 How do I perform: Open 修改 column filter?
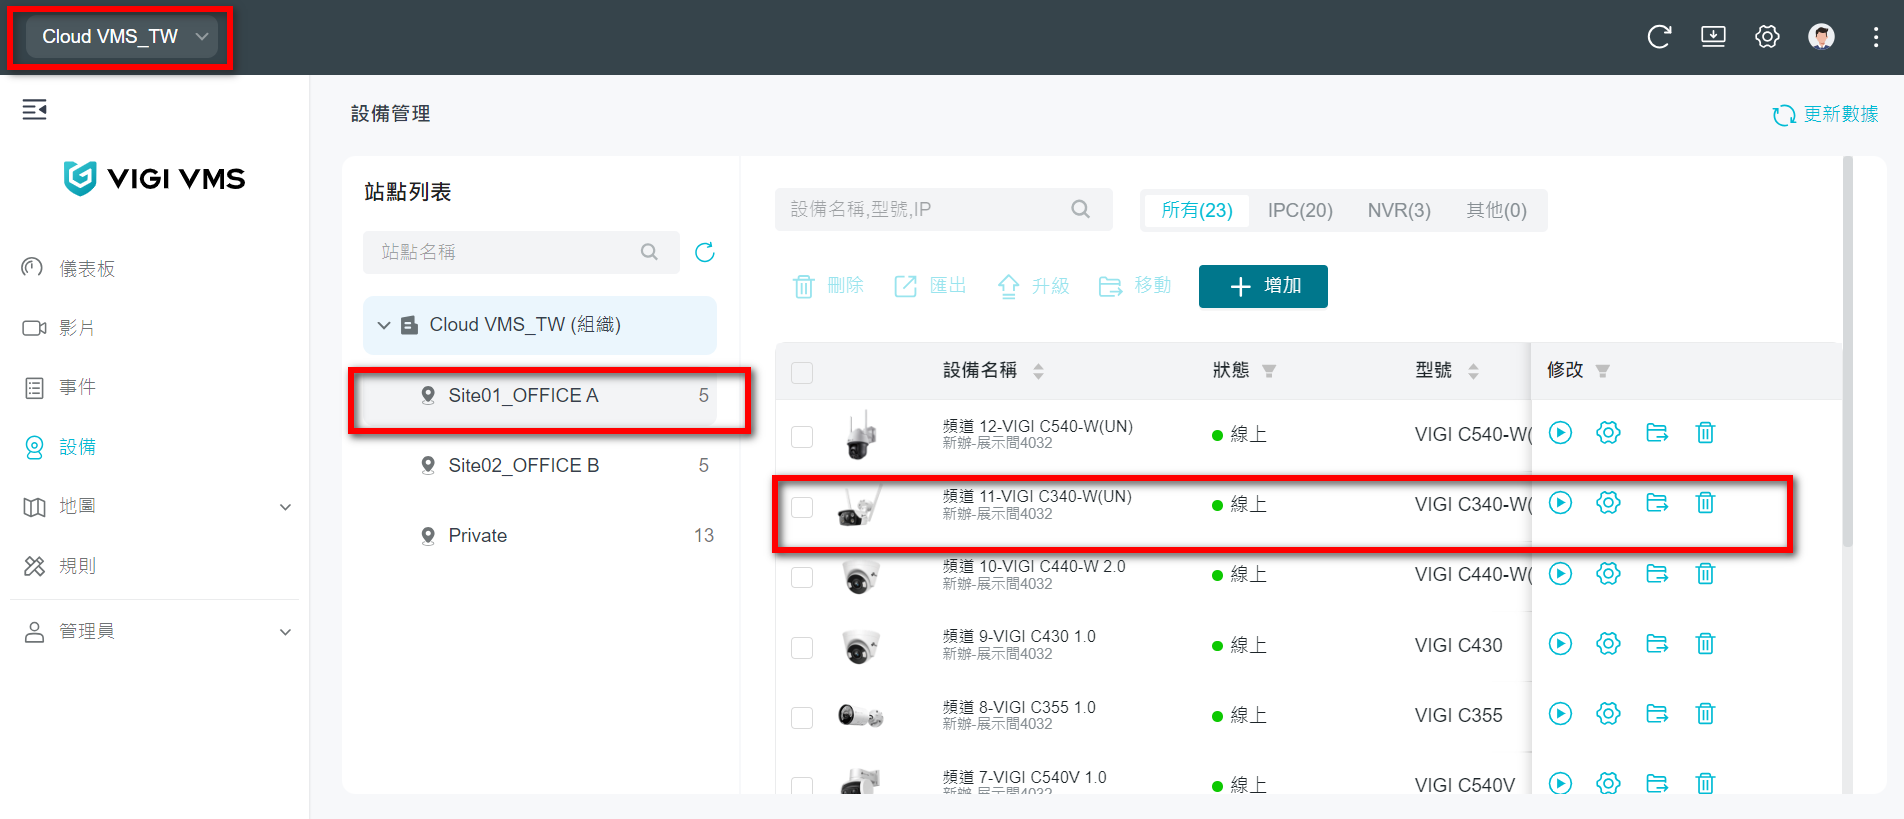point(1603,371)
